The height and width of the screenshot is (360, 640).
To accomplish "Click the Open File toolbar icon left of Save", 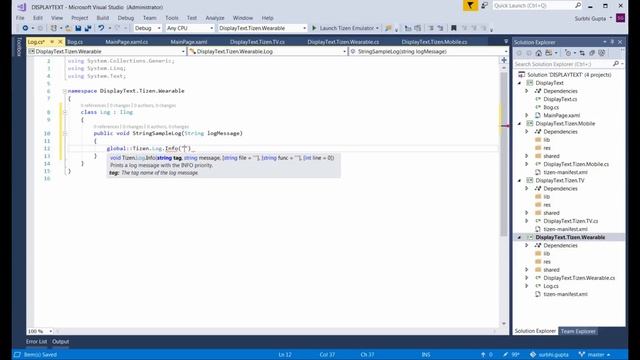I will [x=68, y=28].
